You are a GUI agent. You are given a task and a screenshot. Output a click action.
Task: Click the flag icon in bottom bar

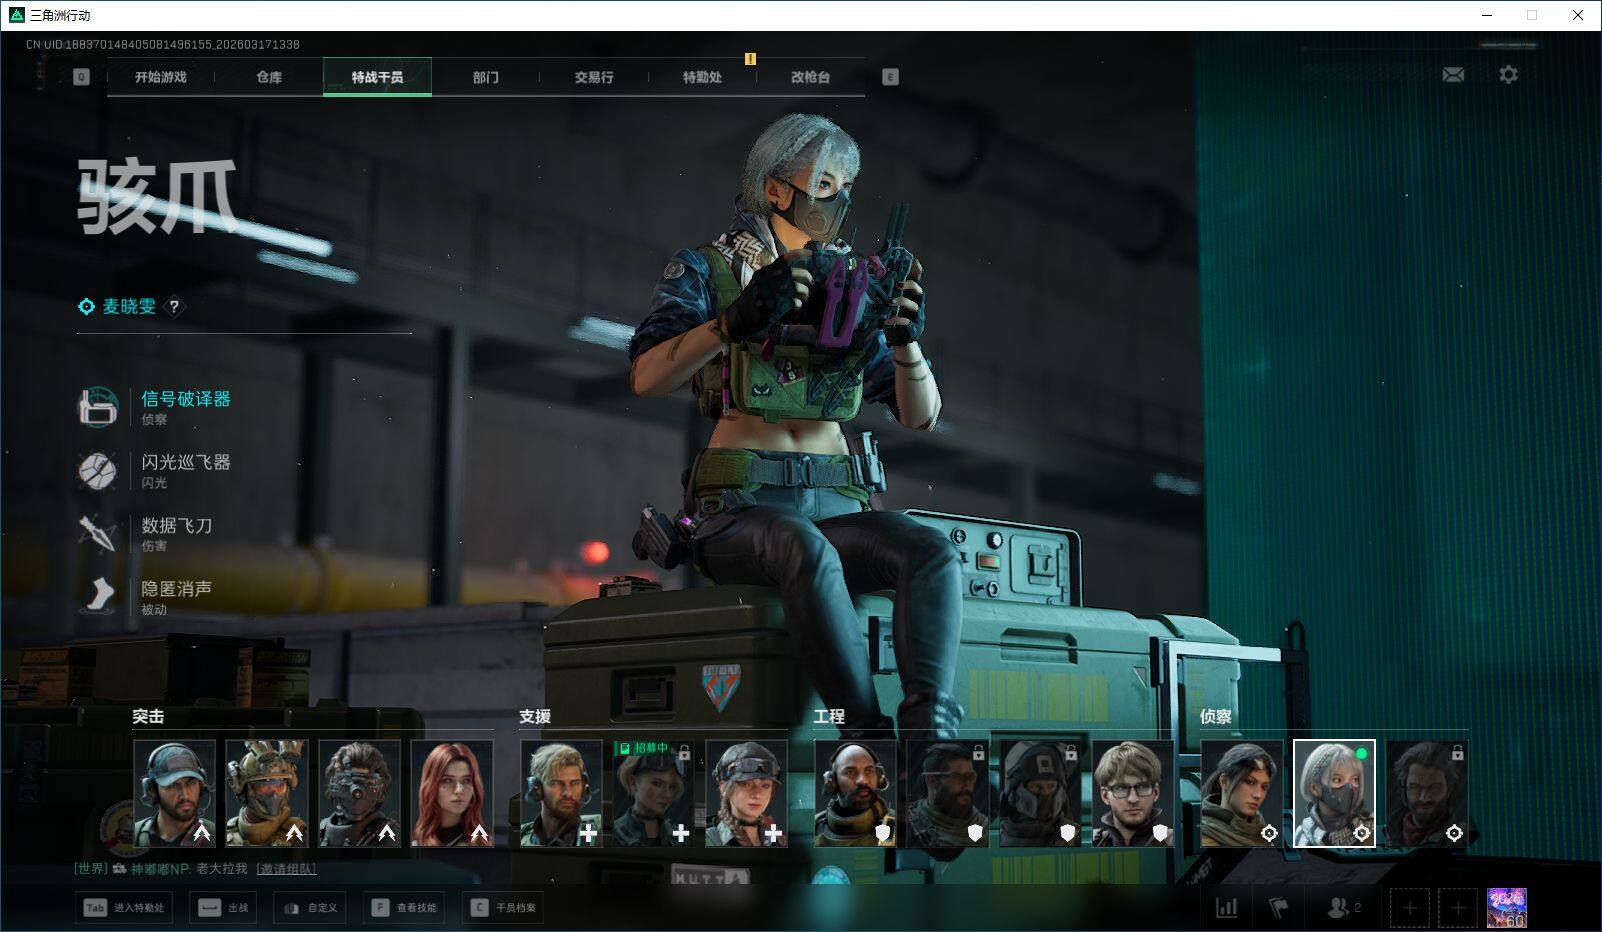(1279, 908)
